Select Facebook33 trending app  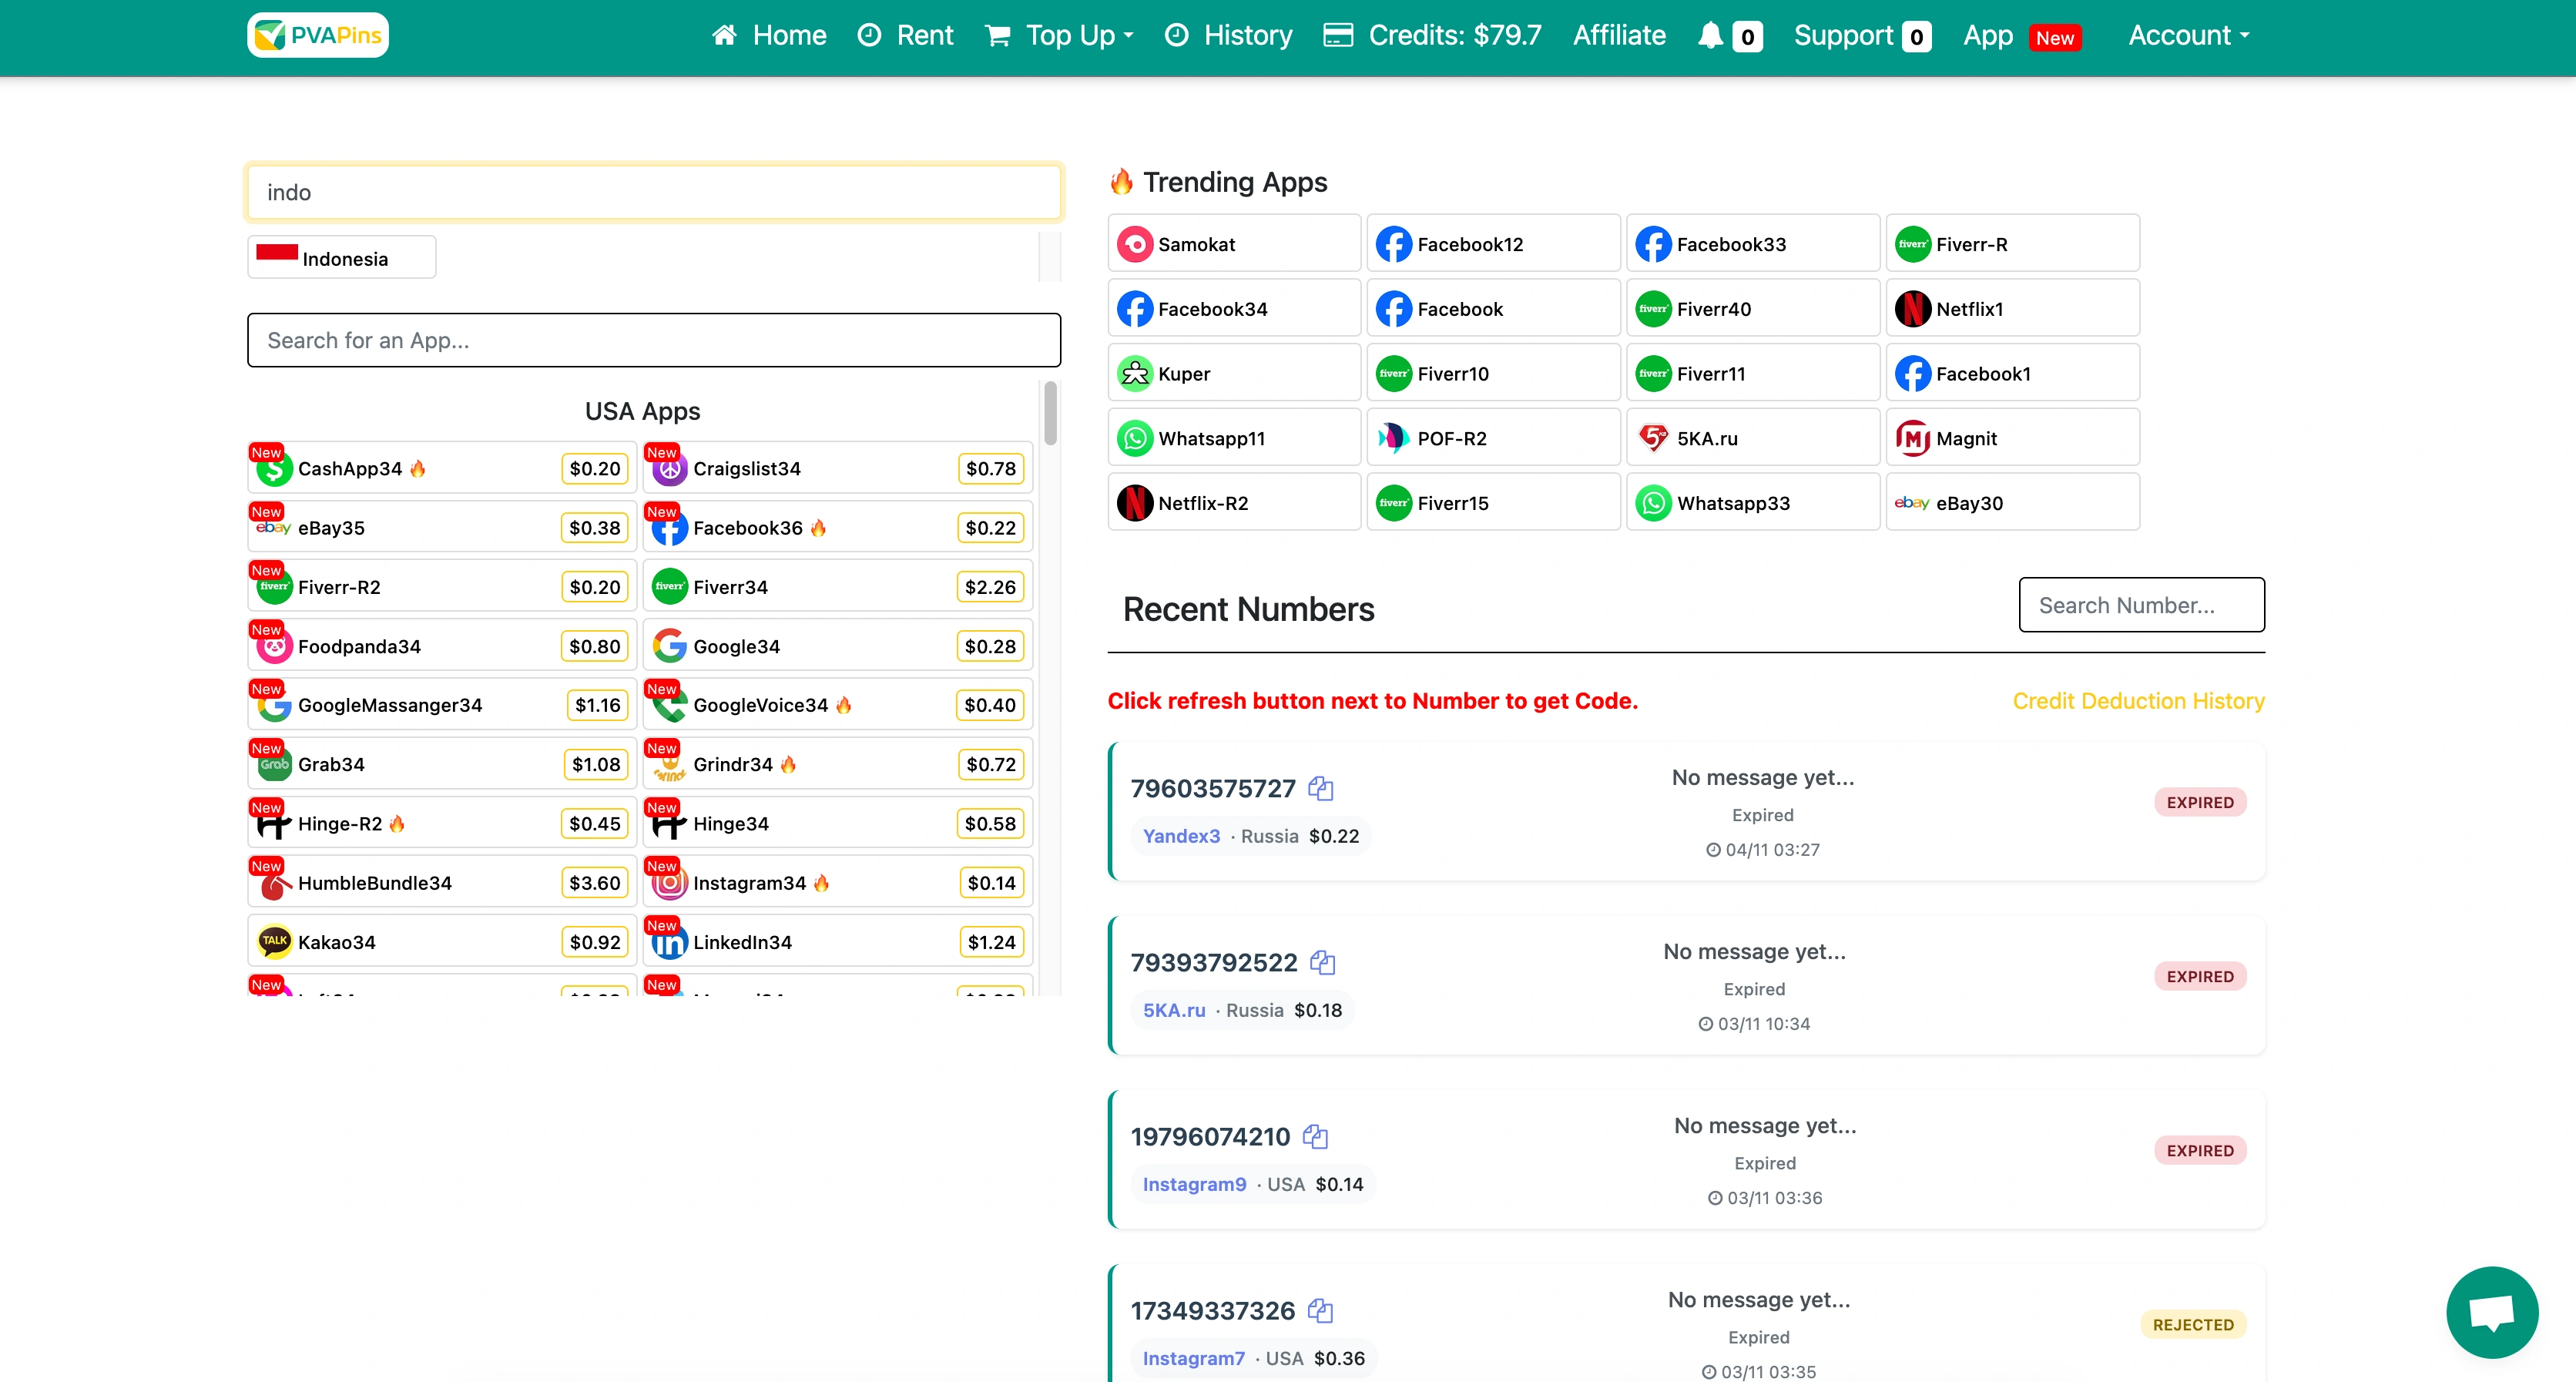pos(1753,243)
